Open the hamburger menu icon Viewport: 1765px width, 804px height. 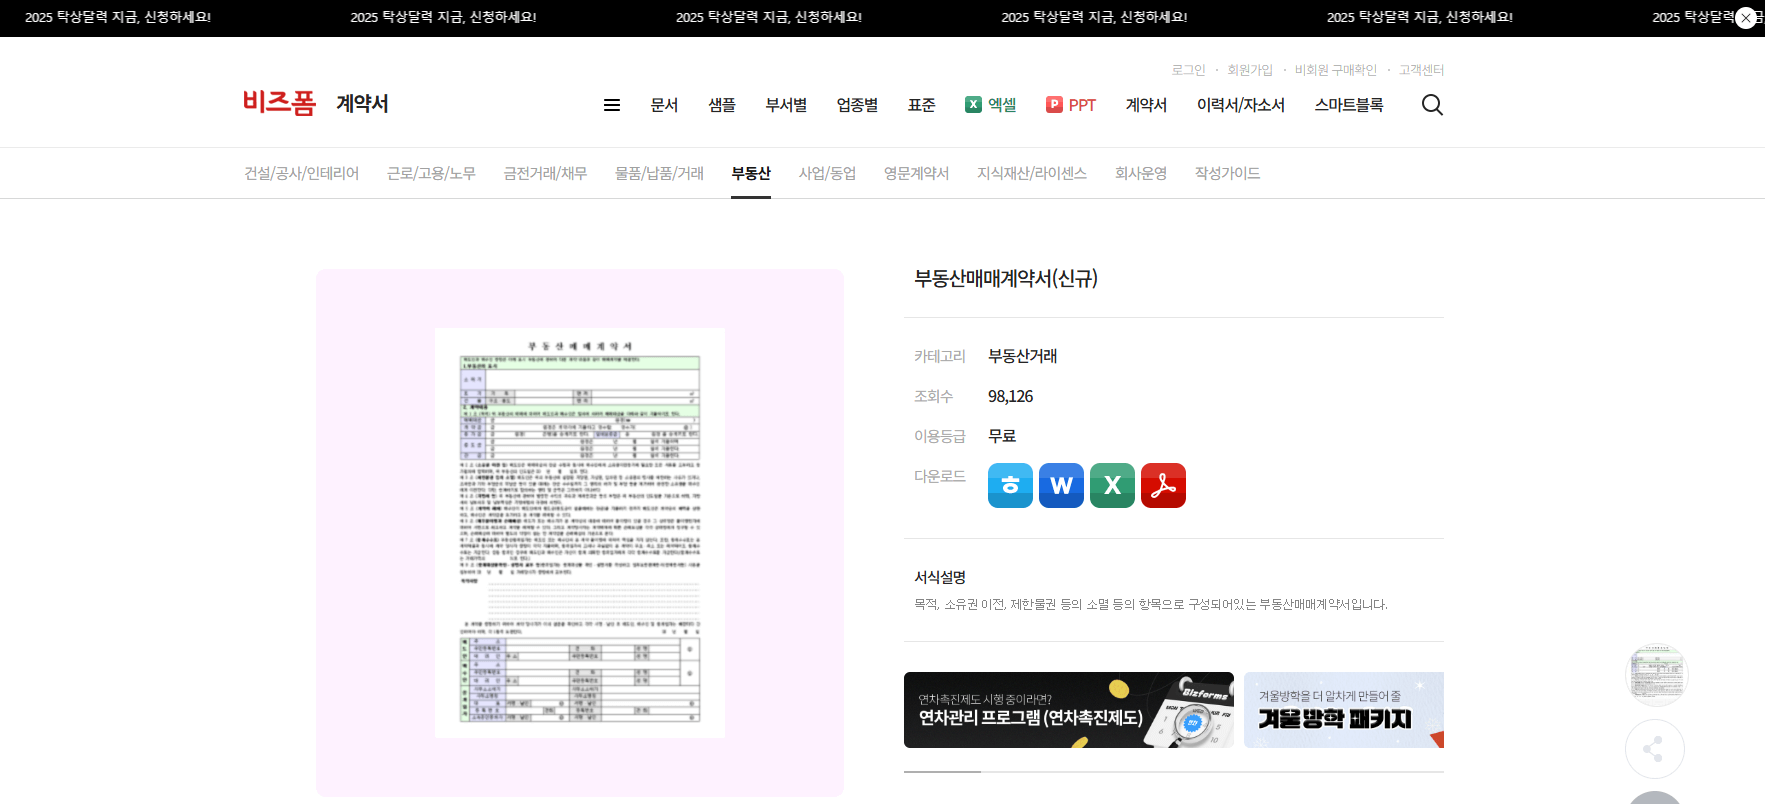(612, 105)
